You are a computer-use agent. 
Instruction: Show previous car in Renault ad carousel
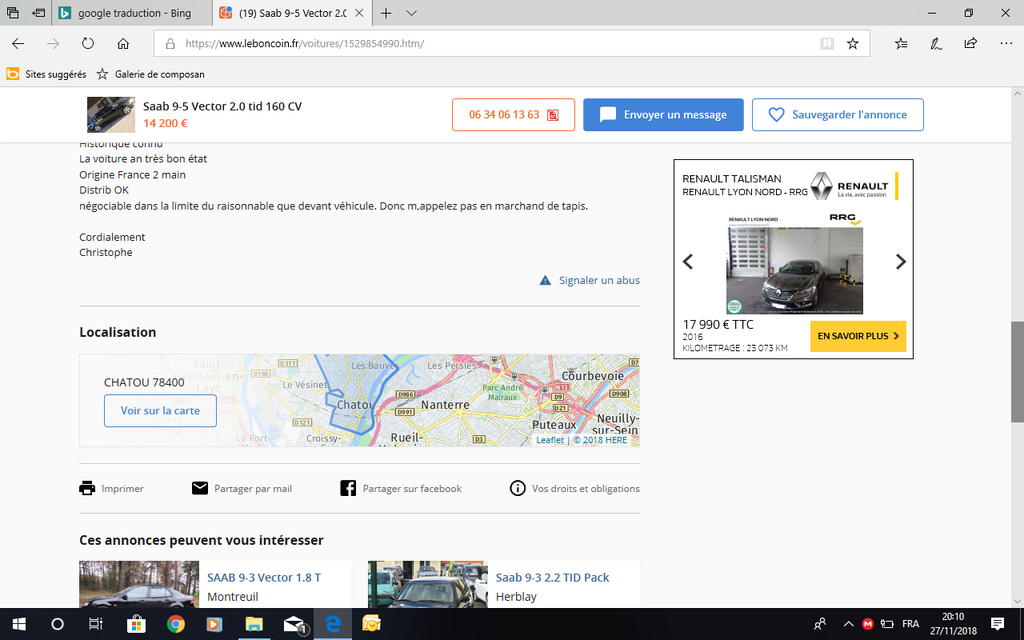(688, 262)
